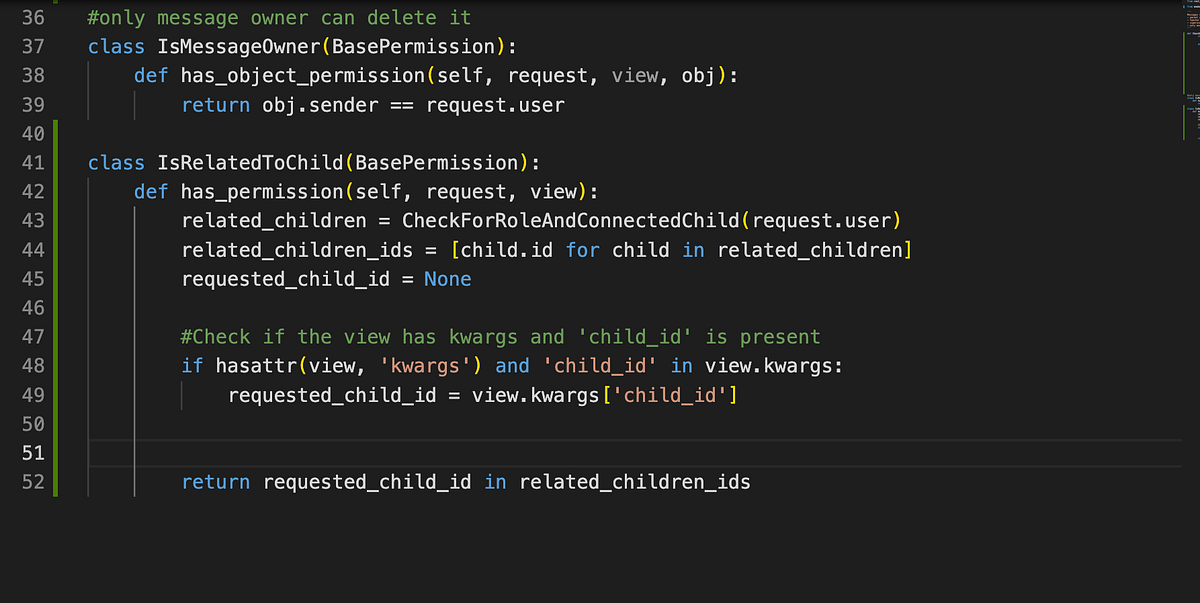
Task: Click the hasattr call on line 48
Action: [260, 366]
